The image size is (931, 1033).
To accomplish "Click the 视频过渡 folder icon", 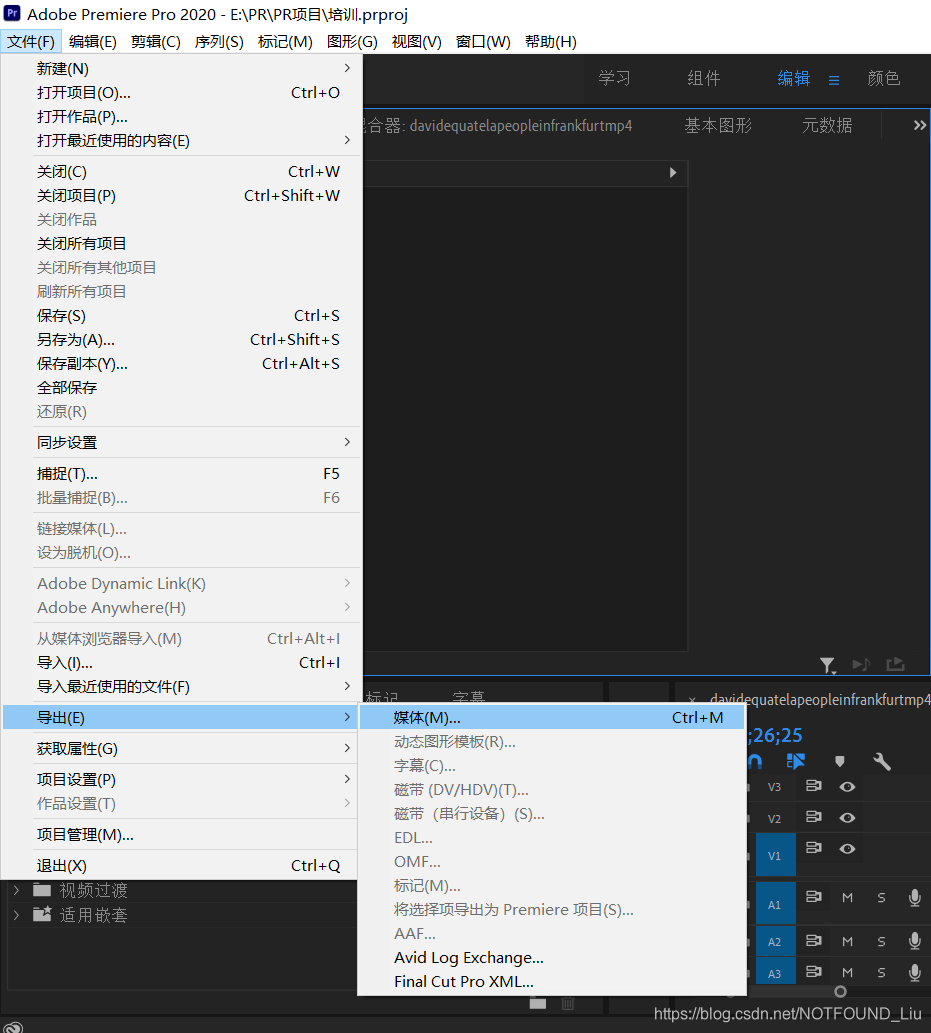I will coord(42,890).
